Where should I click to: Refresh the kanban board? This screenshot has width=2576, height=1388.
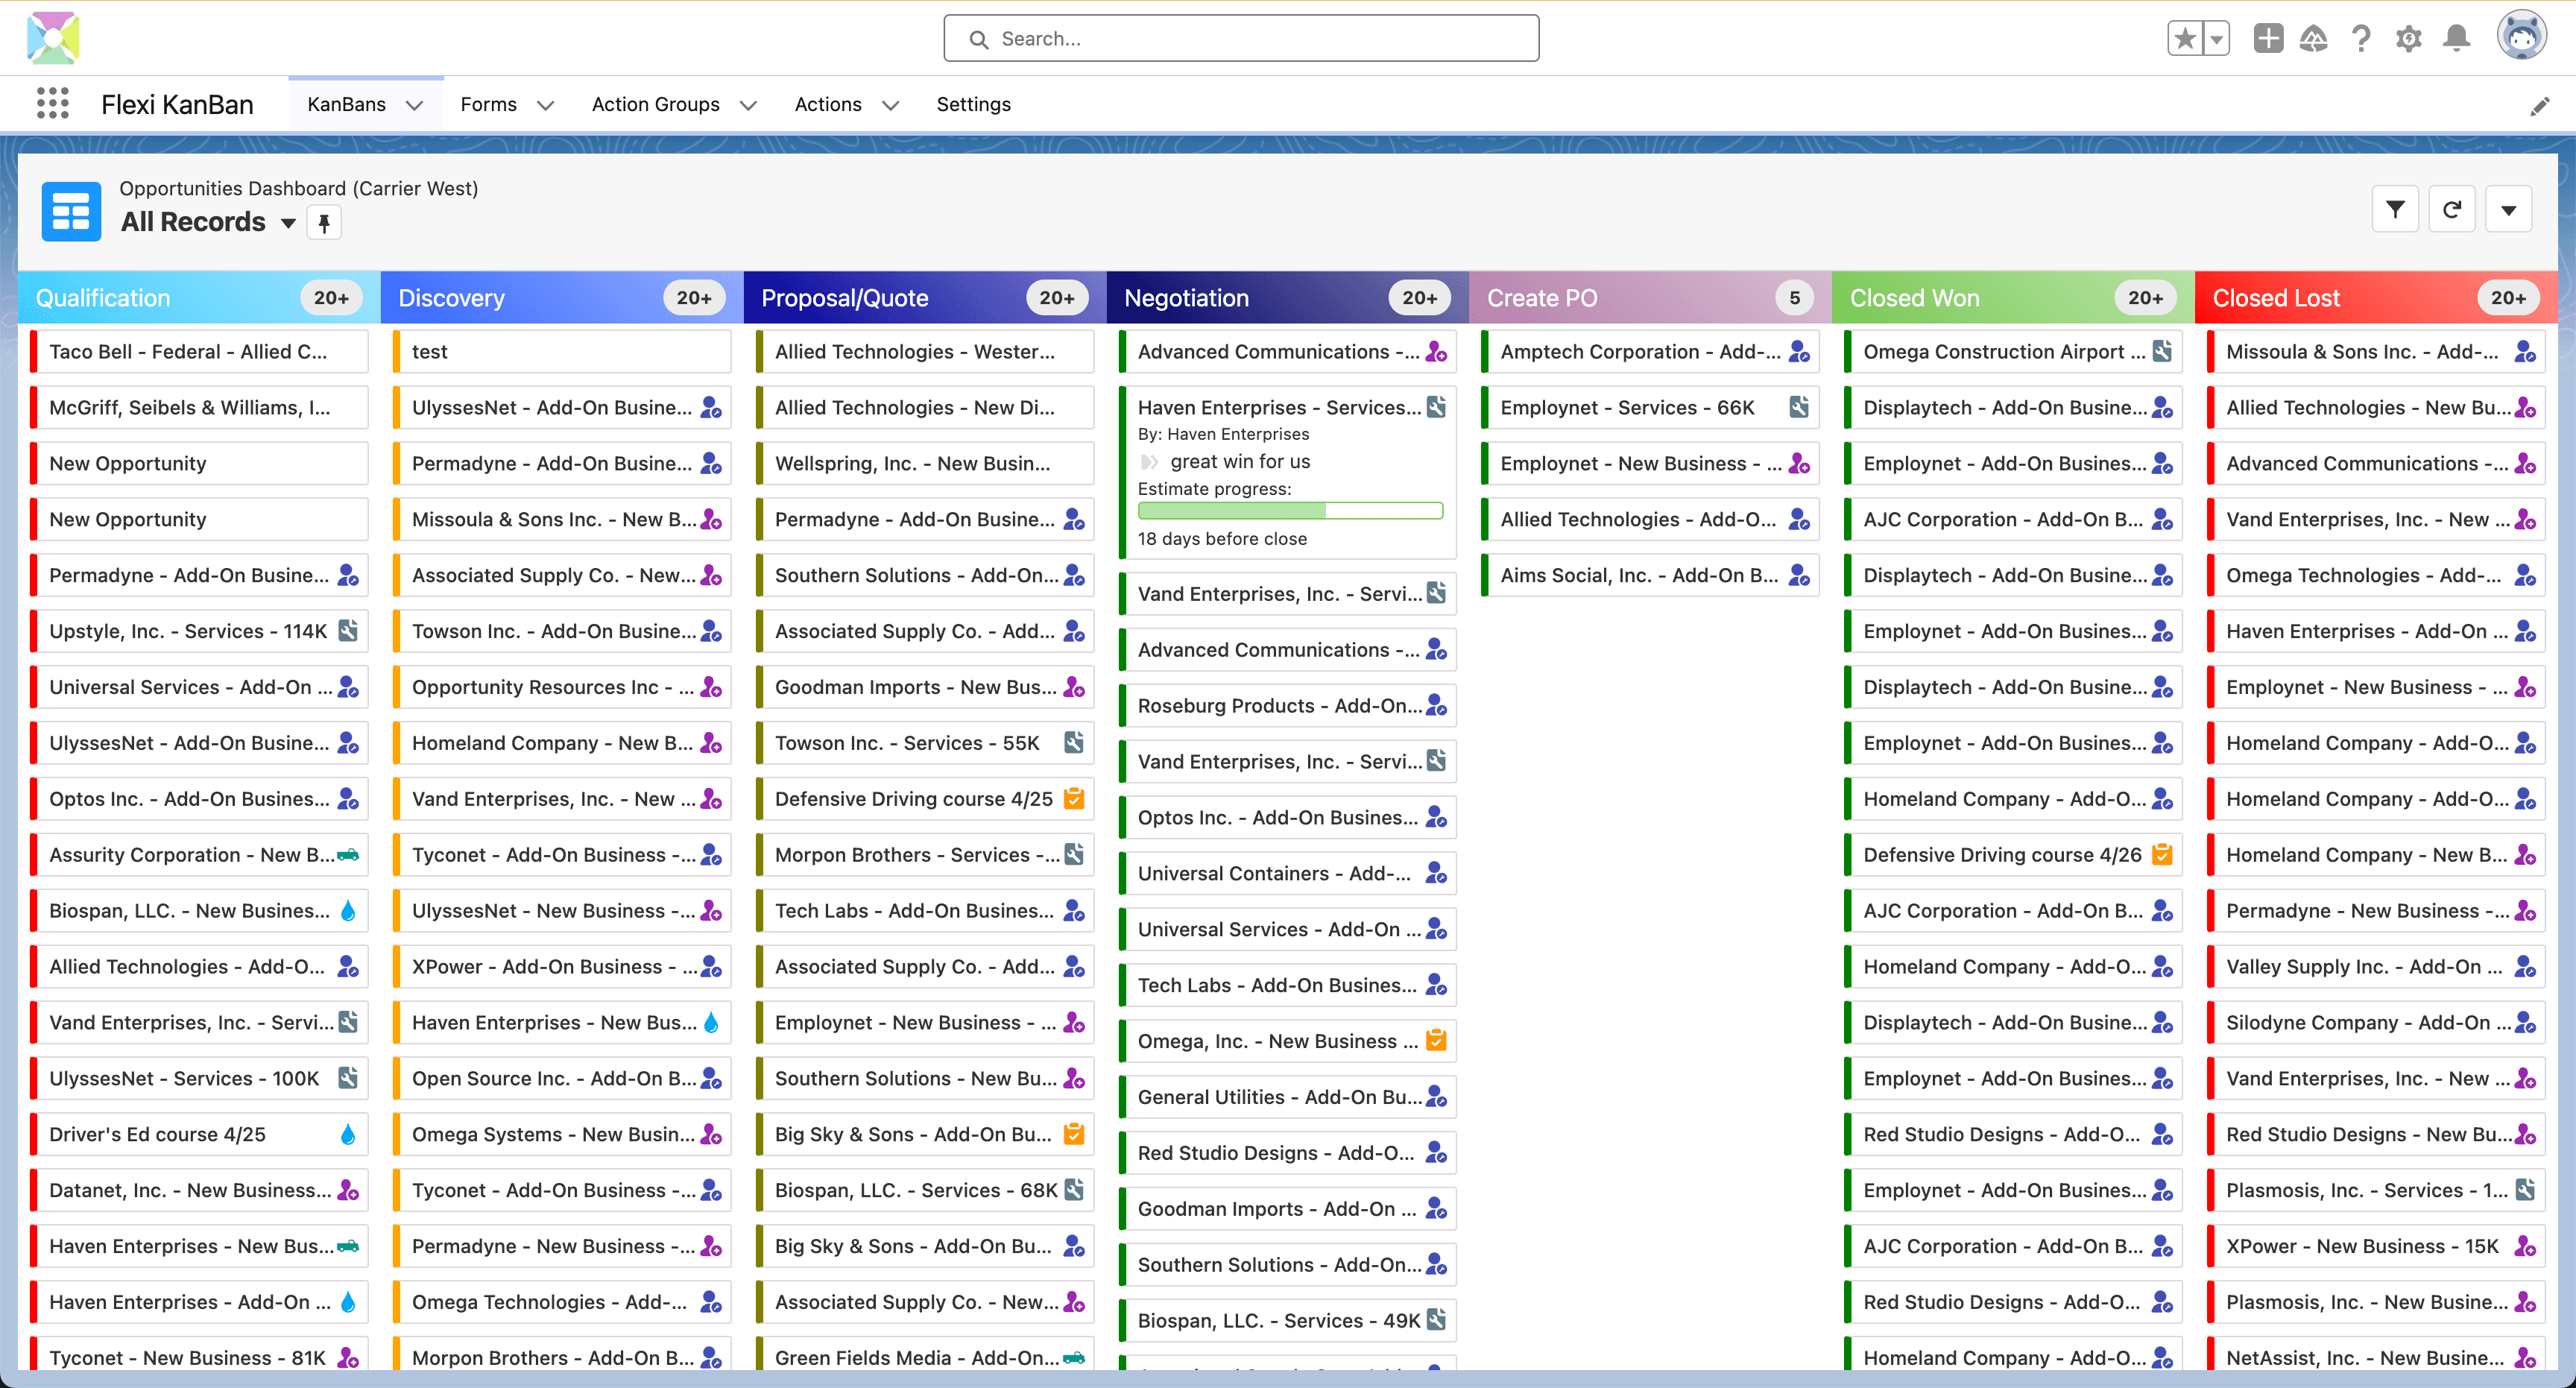2452,209
